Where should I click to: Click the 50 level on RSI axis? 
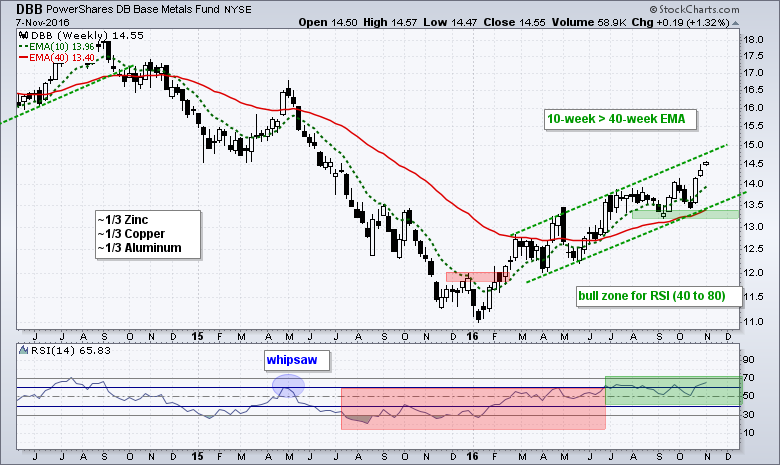(x=749, y=396)
